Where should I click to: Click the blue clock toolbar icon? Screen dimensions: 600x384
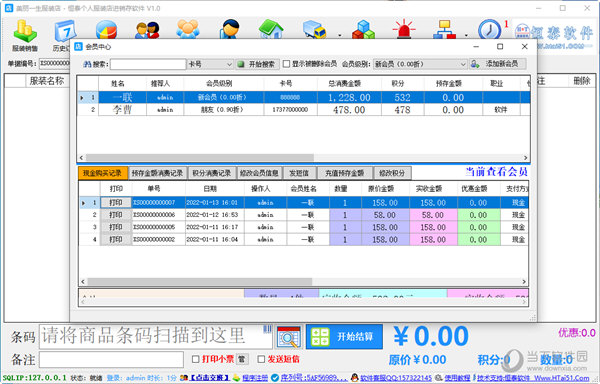click(x=489, y=29)
